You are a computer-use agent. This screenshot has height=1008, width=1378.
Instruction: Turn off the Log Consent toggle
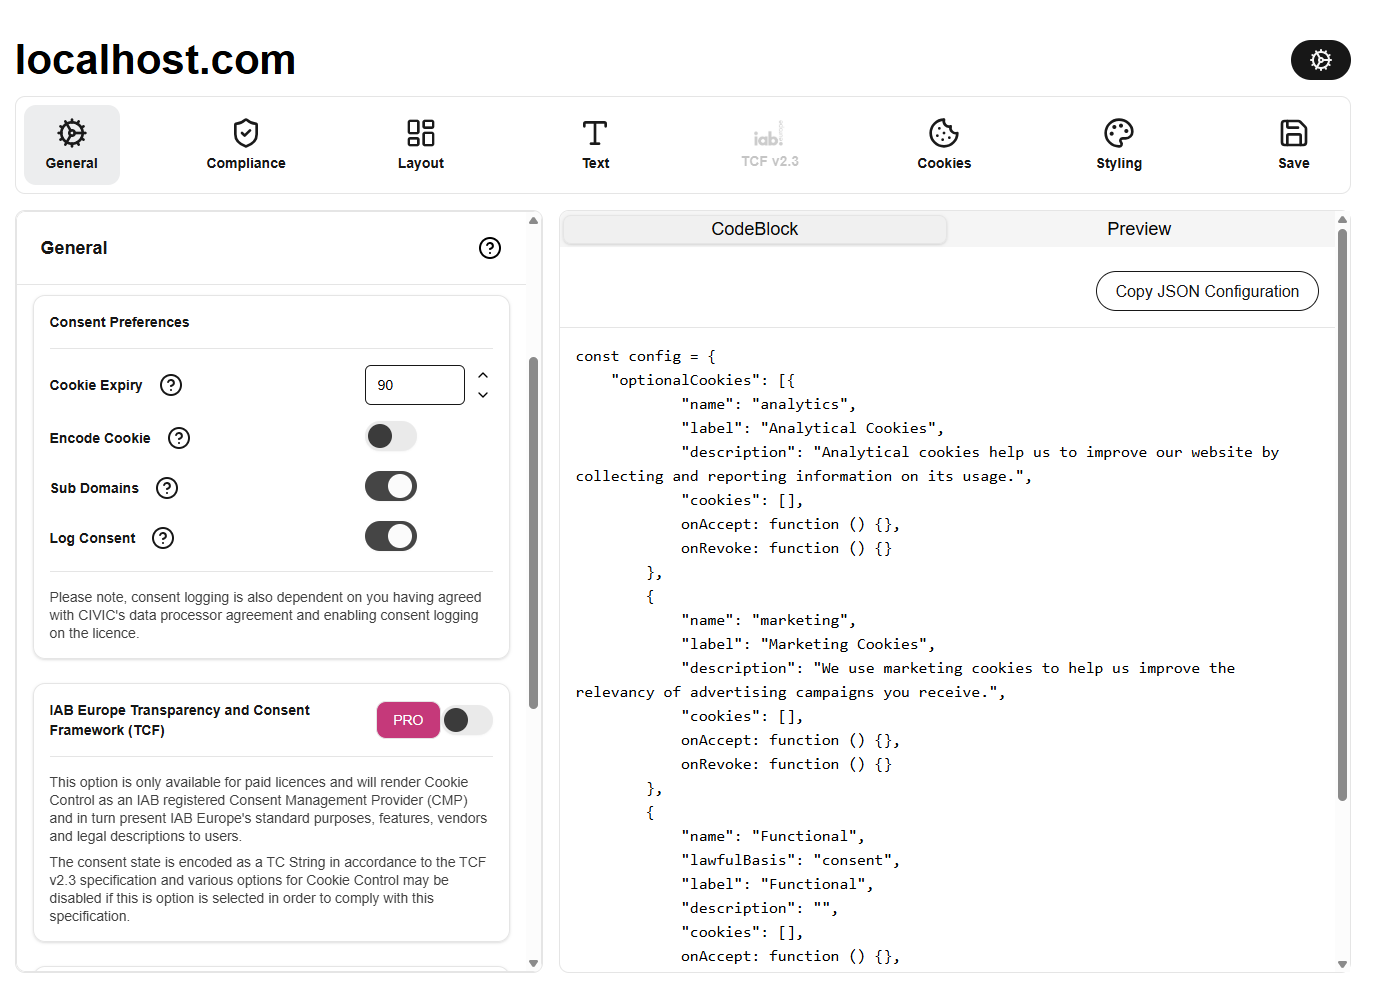pyautogui.click(x=391, y=537)
